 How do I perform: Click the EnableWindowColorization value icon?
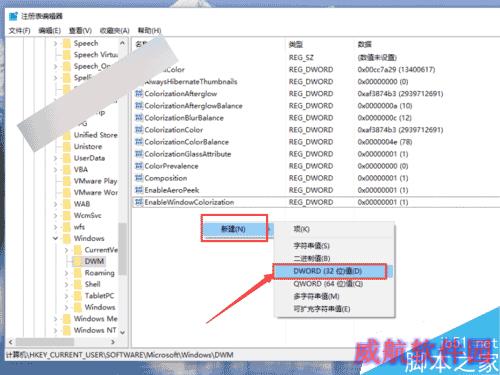pyautogui.click(x=139, y=202)
